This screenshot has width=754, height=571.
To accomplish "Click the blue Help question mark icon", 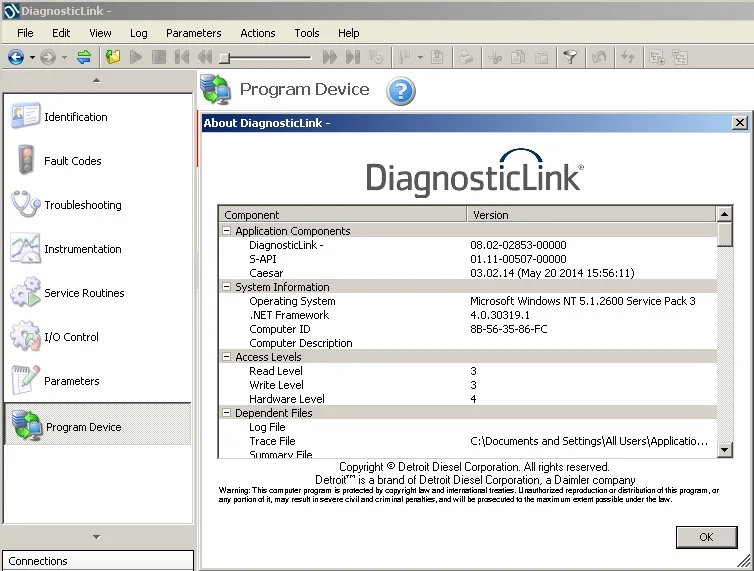I will click(401, 91).
